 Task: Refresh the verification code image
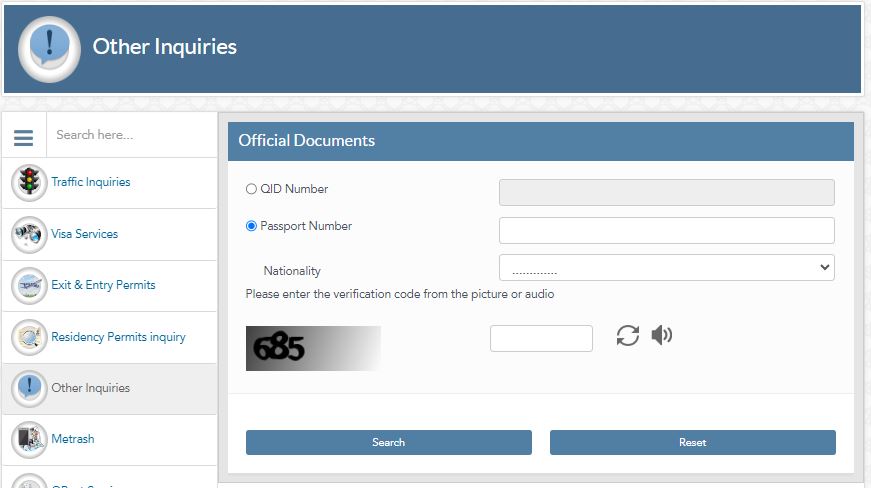(x=627, y=336)
